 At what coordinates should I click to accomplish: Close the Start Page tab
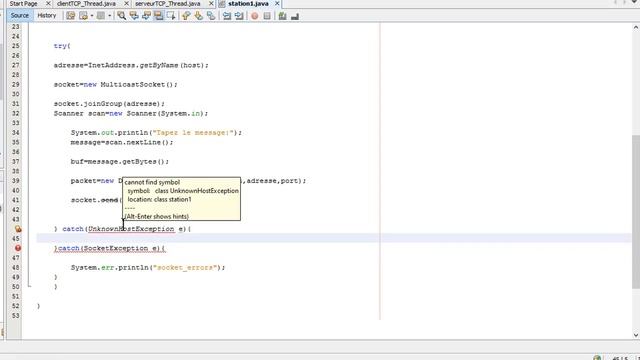48,3
